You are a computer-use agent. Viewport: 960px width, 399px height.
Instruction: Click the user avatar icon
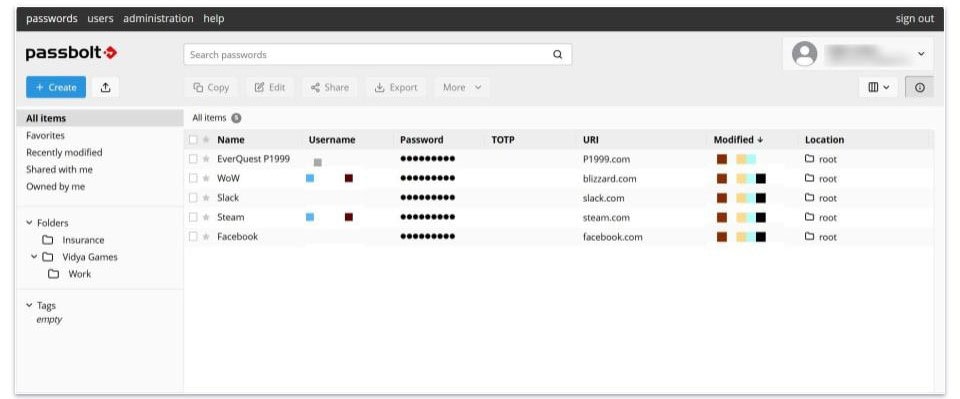[x=804, y=54]
